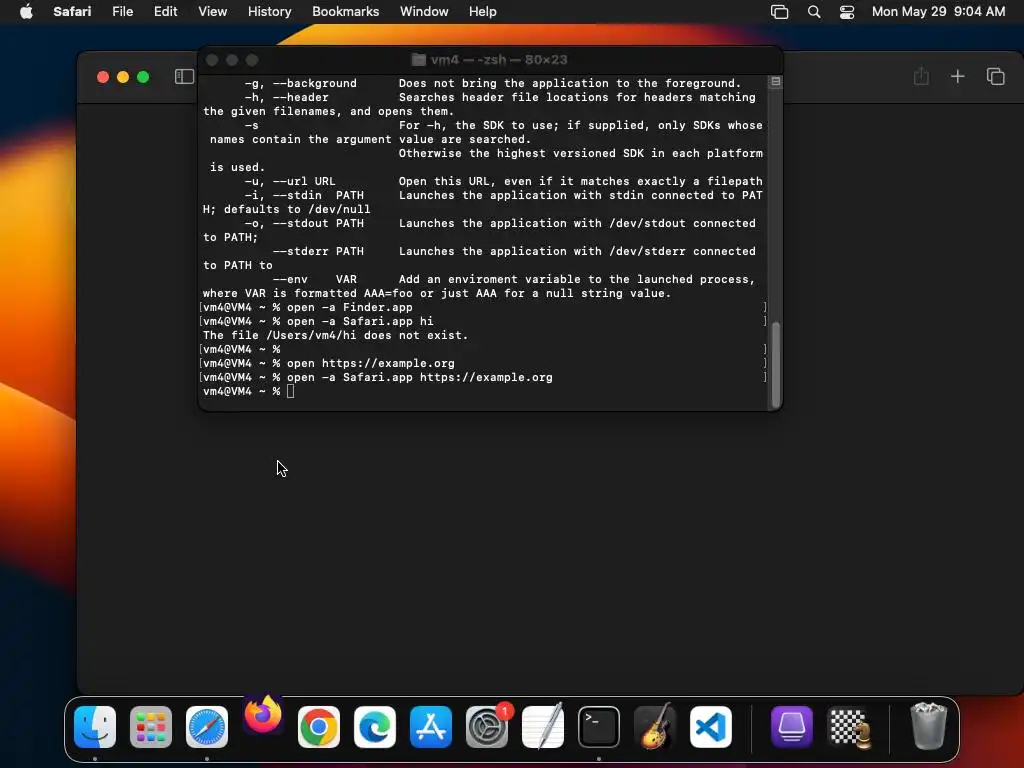Image resolution: width=1024 pixels, height=768 pixels.
Task: Open Firefox from the Dock
Action: pos(263,714)
